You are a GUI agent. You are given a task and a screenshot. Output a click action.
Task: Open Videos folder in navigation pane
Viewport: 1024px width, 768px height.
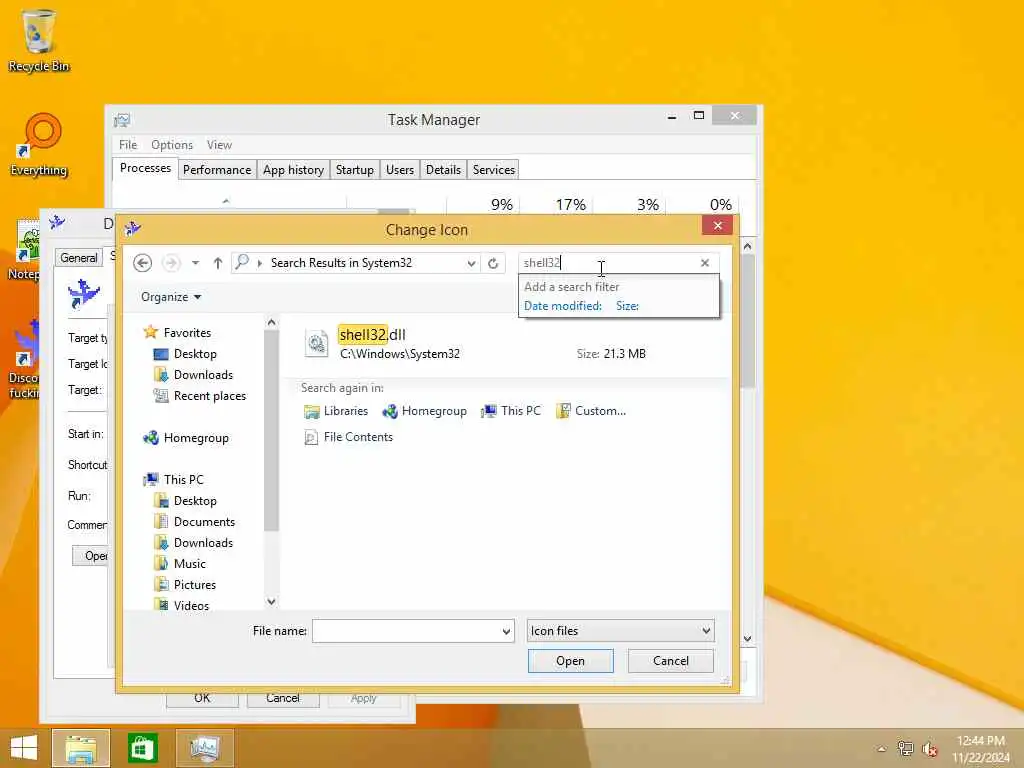coord(182,605)
